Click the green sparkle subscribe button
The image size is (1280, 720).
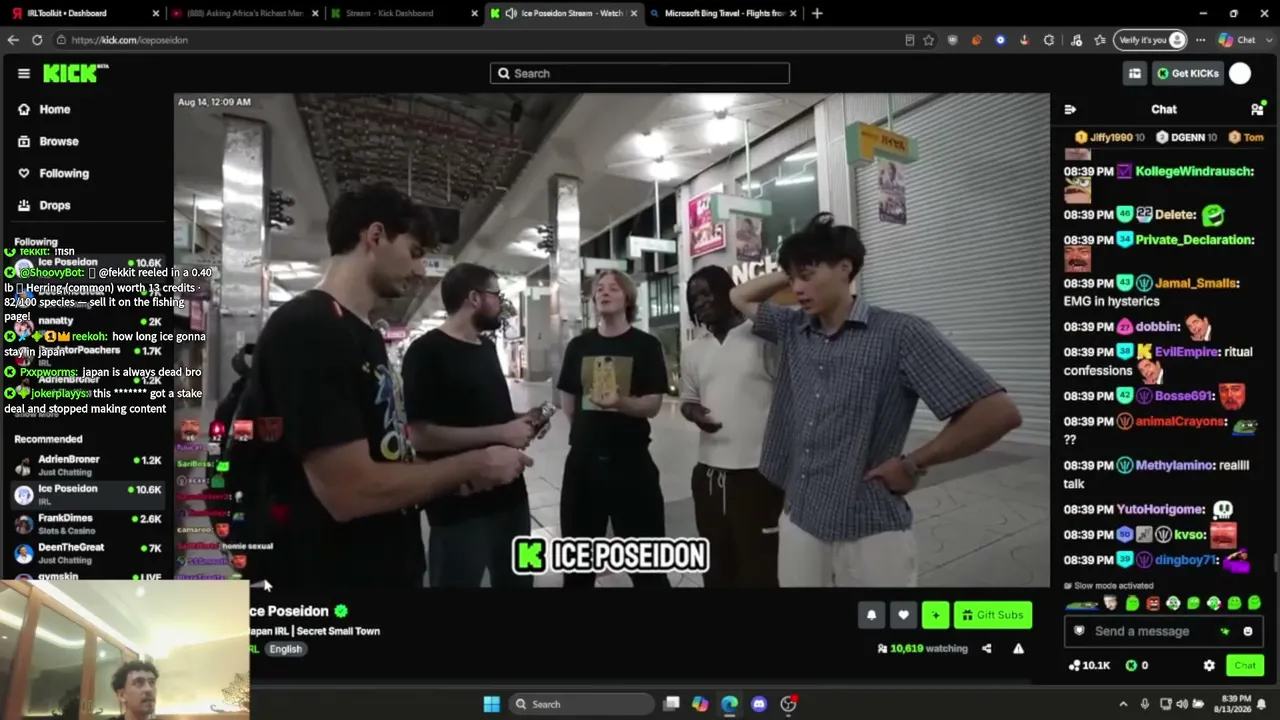point(935,615)
